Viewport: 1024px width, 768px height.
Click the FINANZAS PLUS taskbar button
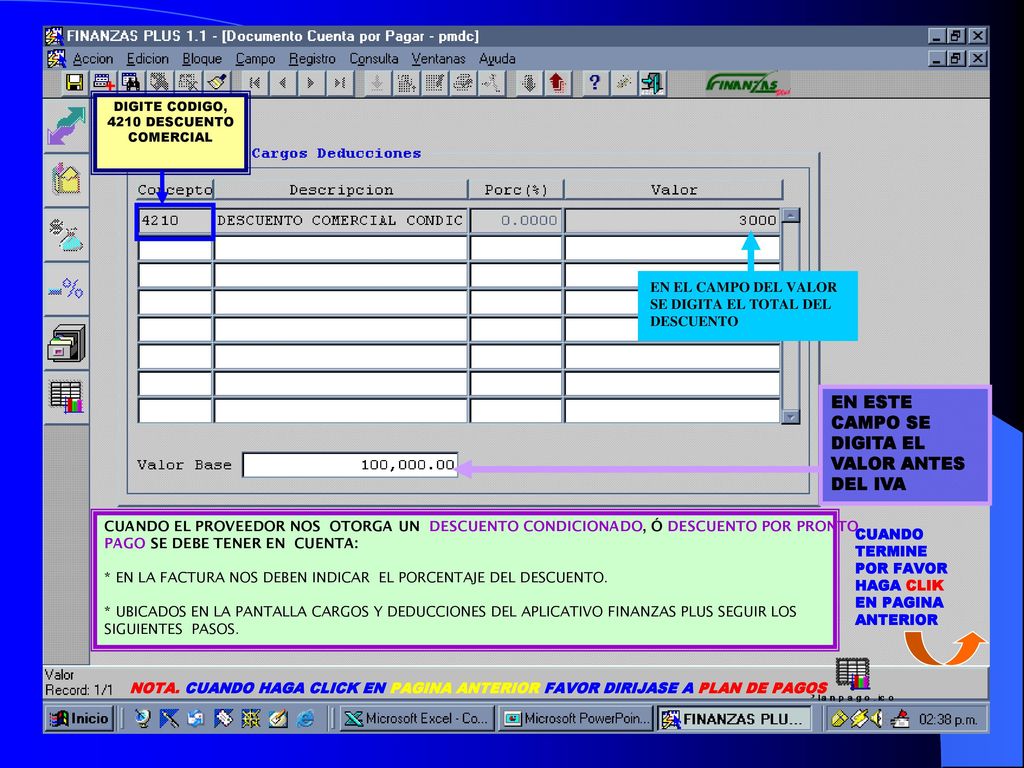pyautogui.click(x=735, y=719)
